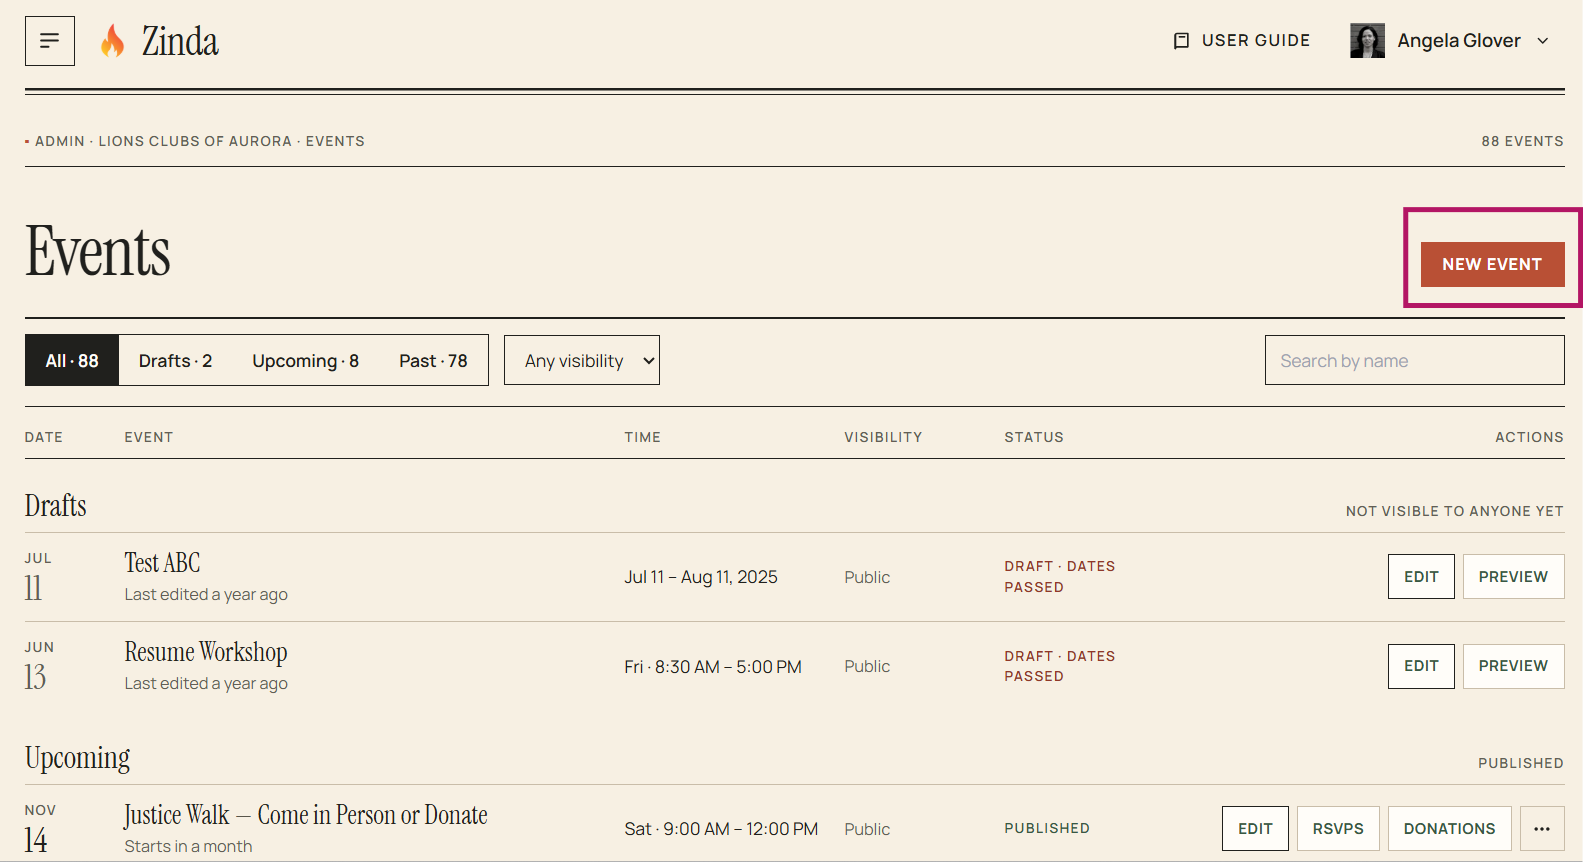Show the Upcoming · 8 tab
The width and height of the screenshot is (1583, 862).
pyautogui.click(x=305, y=360)
